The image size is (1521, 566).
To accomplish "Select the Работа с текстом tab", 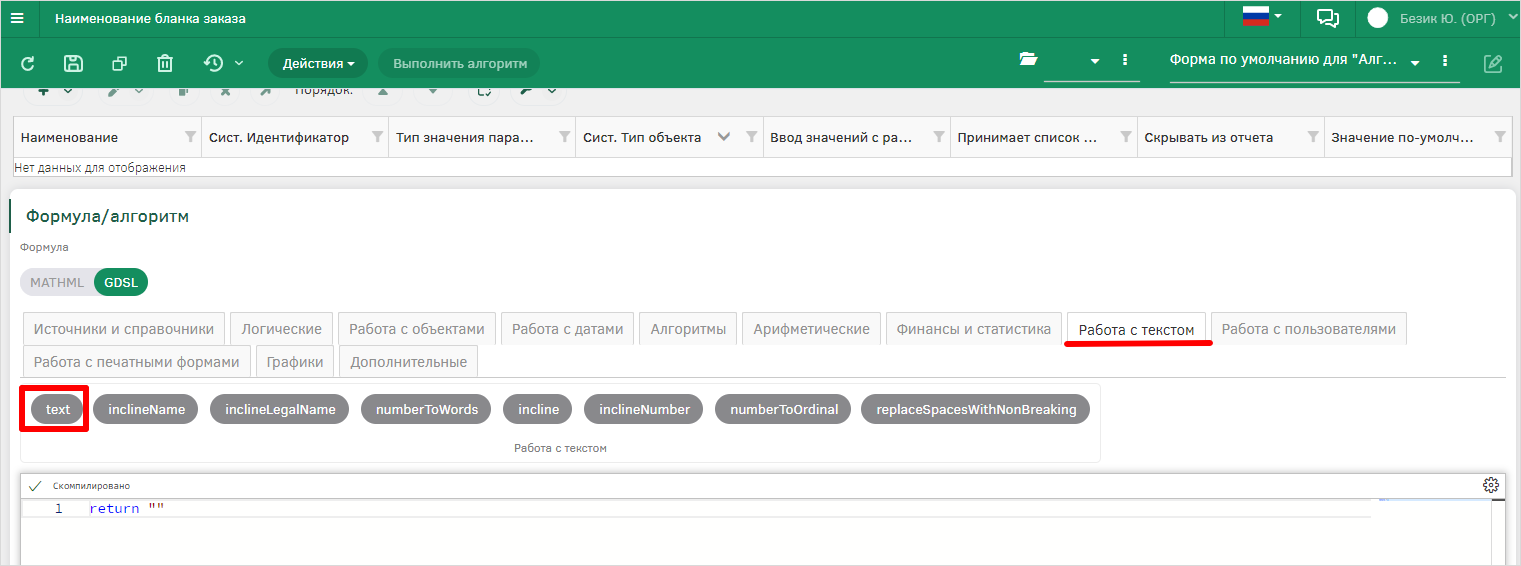I will [x=1136, y=329].
